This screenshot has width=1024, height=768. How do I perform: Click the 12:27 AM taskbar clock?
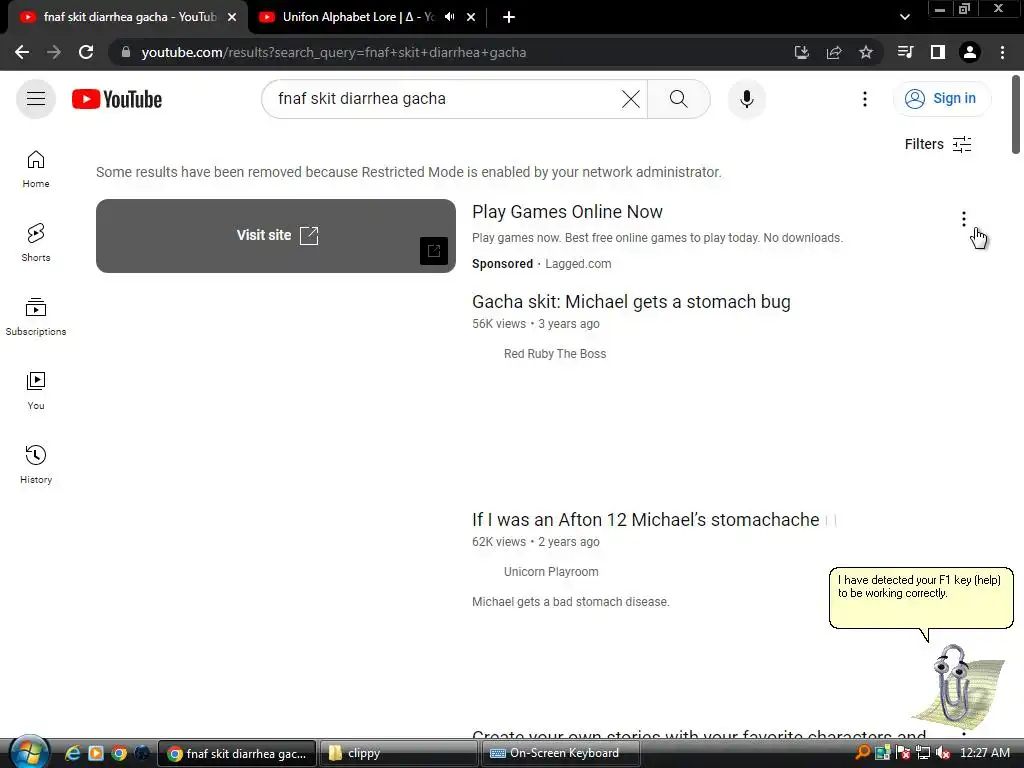pos(985,753)
